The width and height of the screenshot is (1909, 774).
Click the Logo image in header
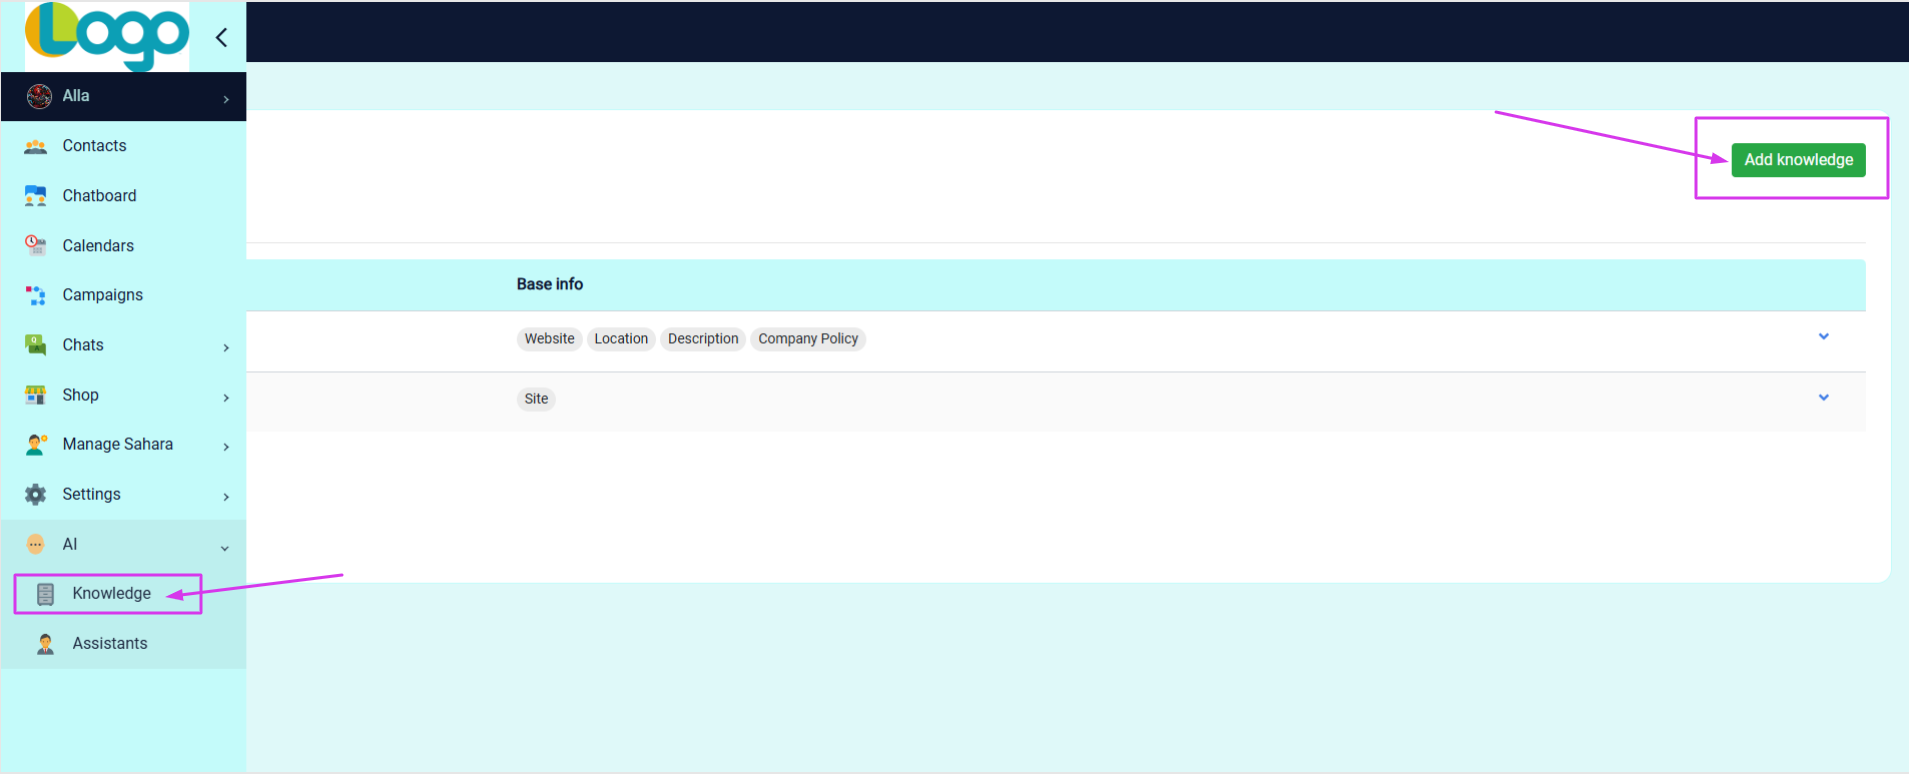click(107, 36)
